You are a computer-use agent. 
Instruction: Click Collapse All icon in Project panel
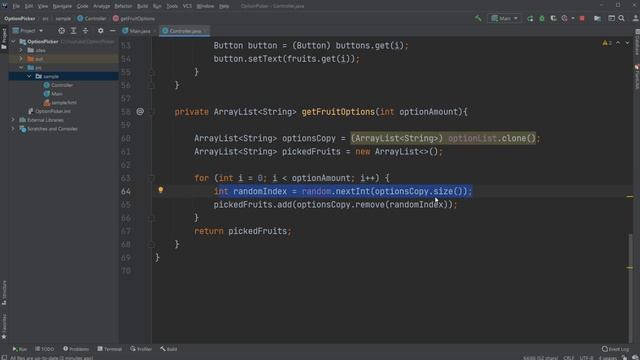85,31
